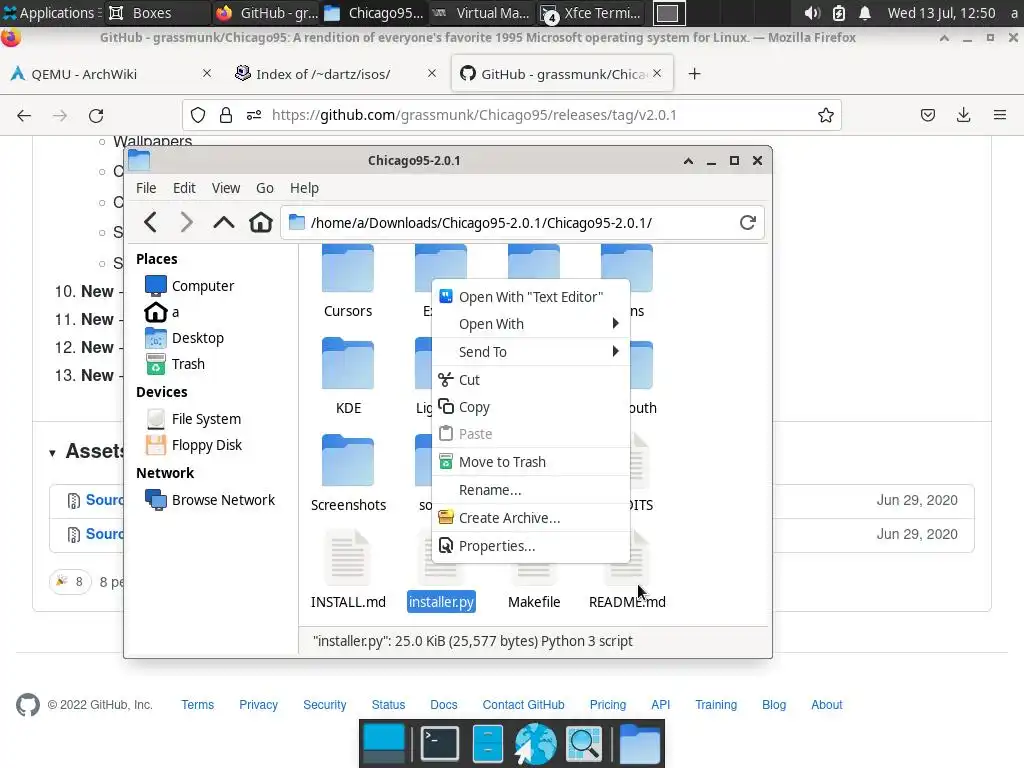The width and height of the screenshot is (1024, 768).
Task: Open Trash in the sidebar
Action: (175, 364)
